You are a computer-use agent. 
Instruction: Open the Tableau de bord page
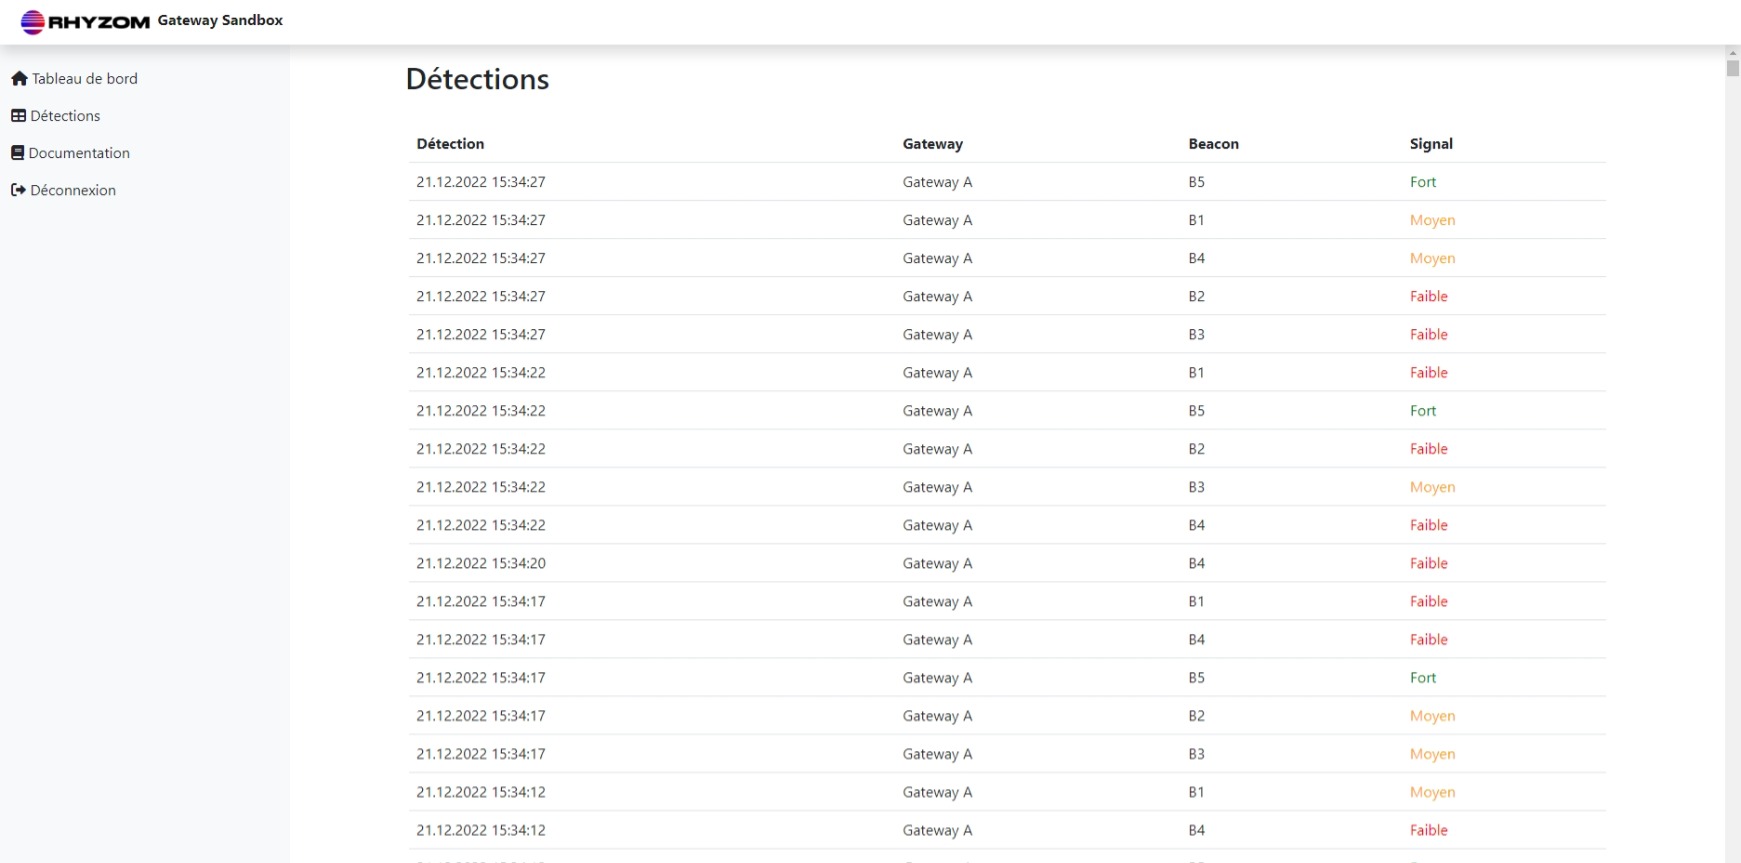84,79
